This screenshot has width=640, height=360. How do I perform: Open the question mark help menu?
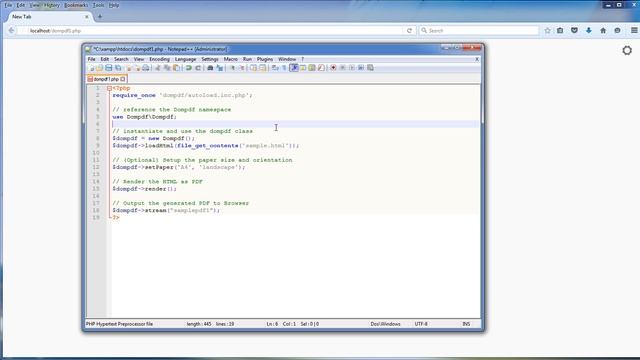point(302,59)
